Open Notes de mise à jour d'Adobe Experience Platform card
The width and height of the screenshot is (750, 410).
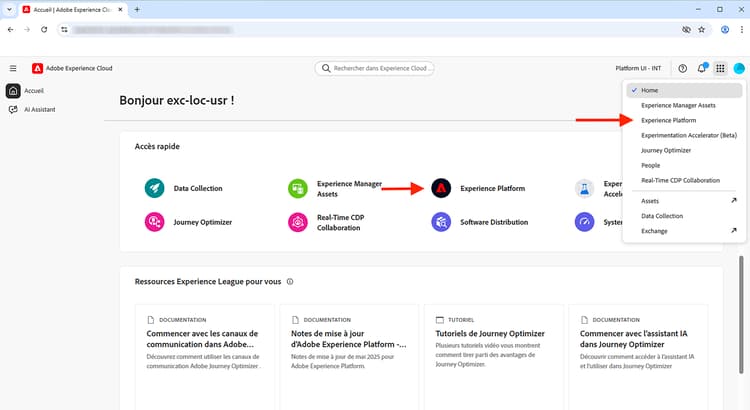(349, 356)
